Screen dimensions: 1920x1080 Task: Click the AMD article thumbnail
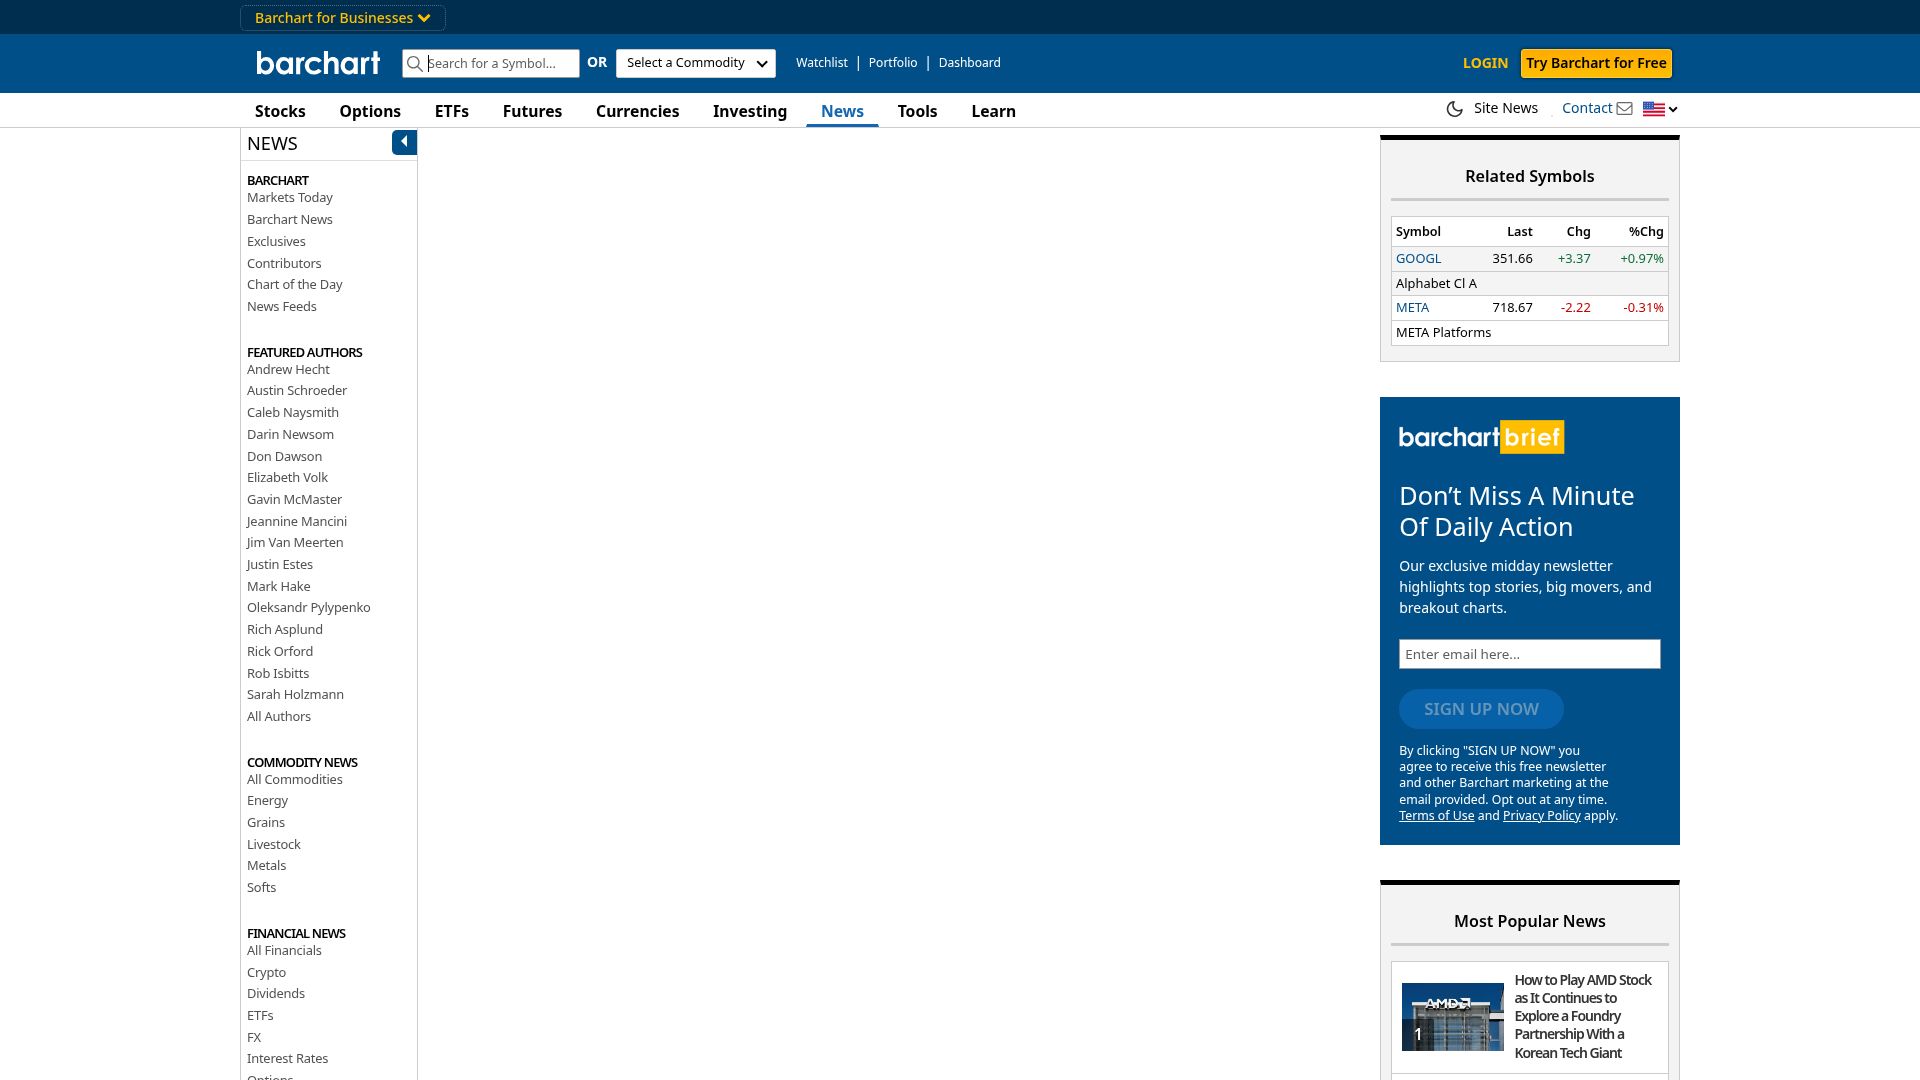[x=1452, y=1017]
